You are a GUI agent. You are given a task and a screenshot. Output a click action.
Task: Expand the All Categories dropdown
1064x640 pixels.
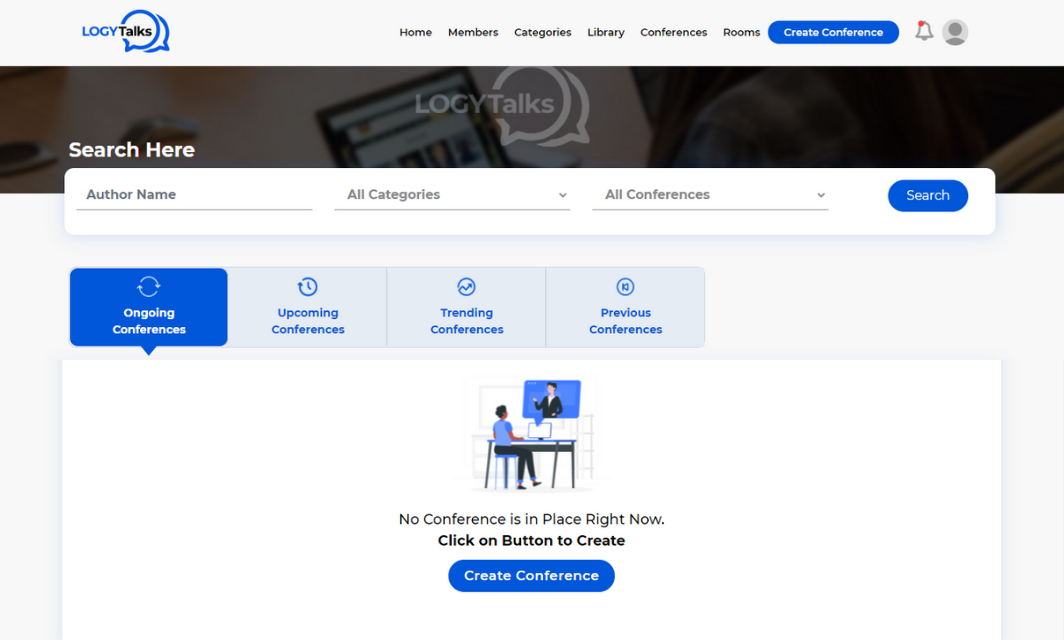pyautogui.click(x=452, y=195)
